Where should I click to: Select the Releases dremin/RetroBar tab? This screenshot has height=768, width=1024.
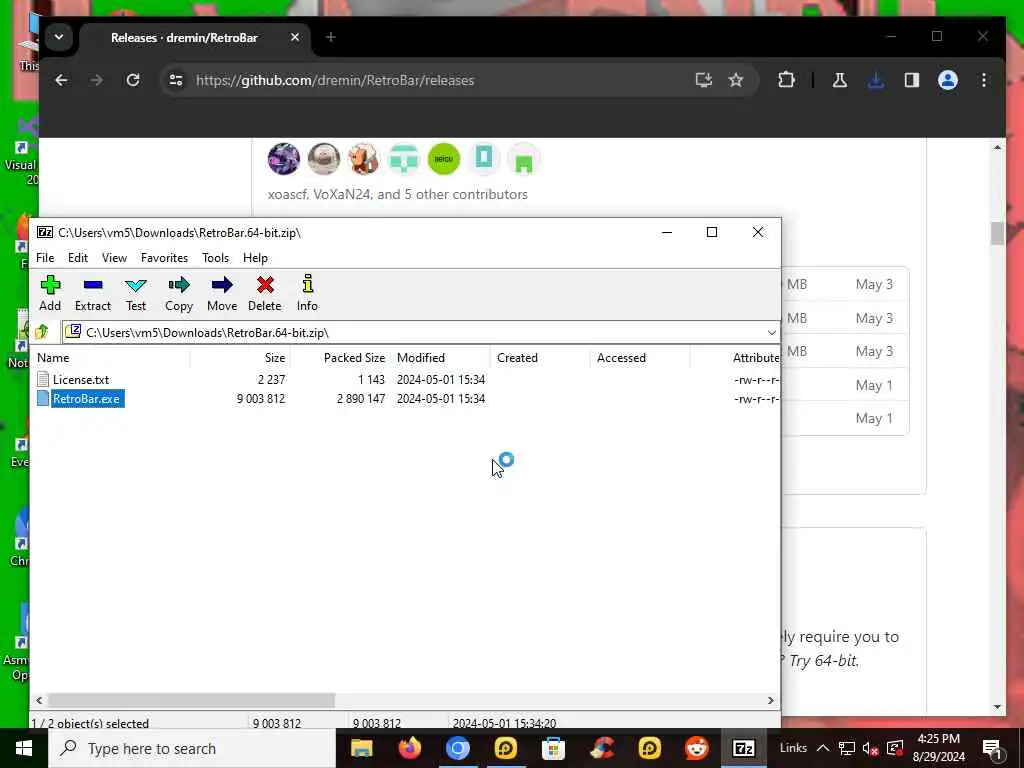pos(184,38)
